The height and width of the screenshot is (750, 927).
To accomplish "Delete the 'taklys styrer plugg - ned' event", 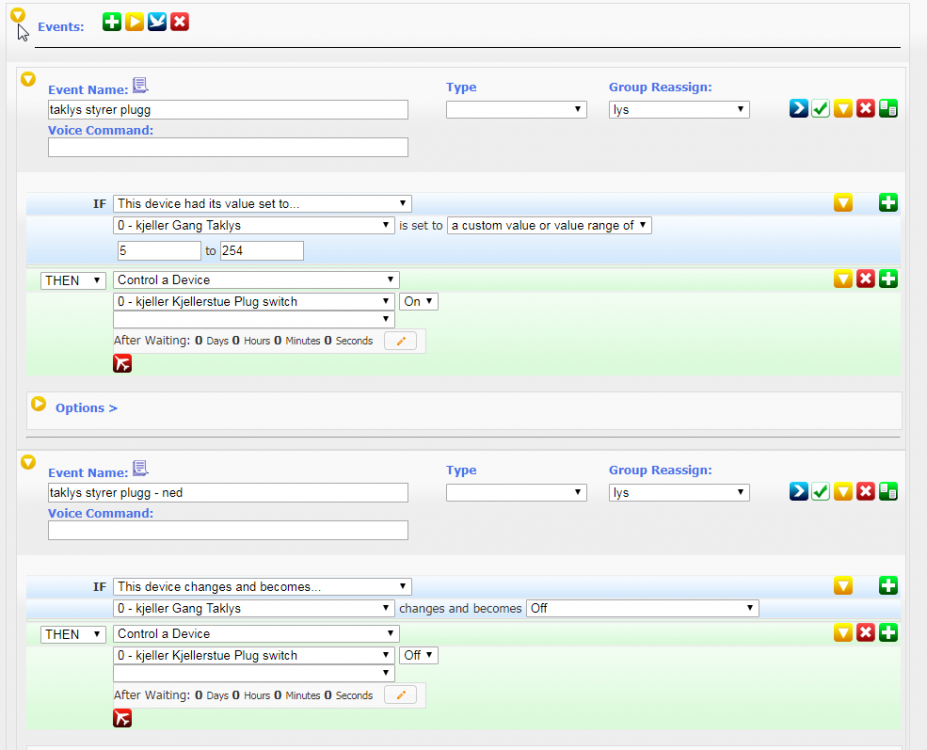I will (x=865, y=491).
